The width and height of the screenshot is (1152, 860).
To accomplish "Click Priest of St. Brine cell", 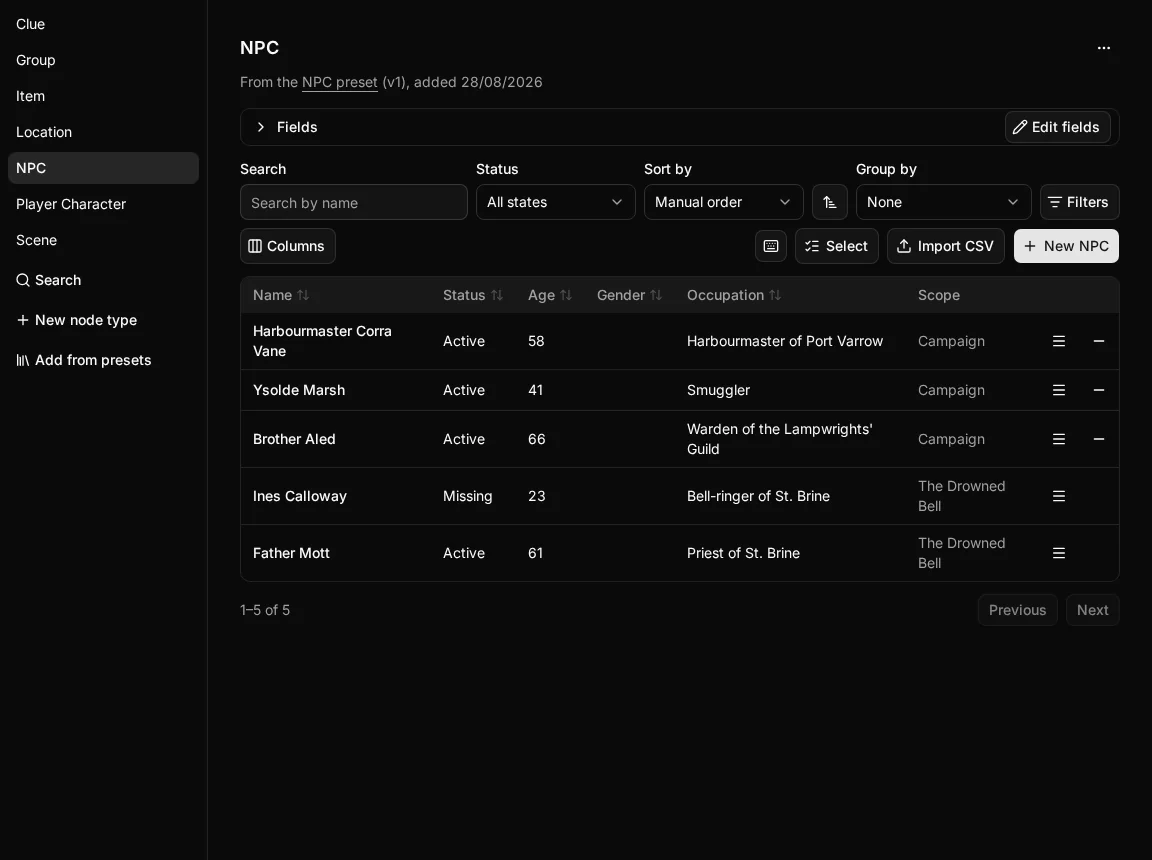I will pos(743,553).
